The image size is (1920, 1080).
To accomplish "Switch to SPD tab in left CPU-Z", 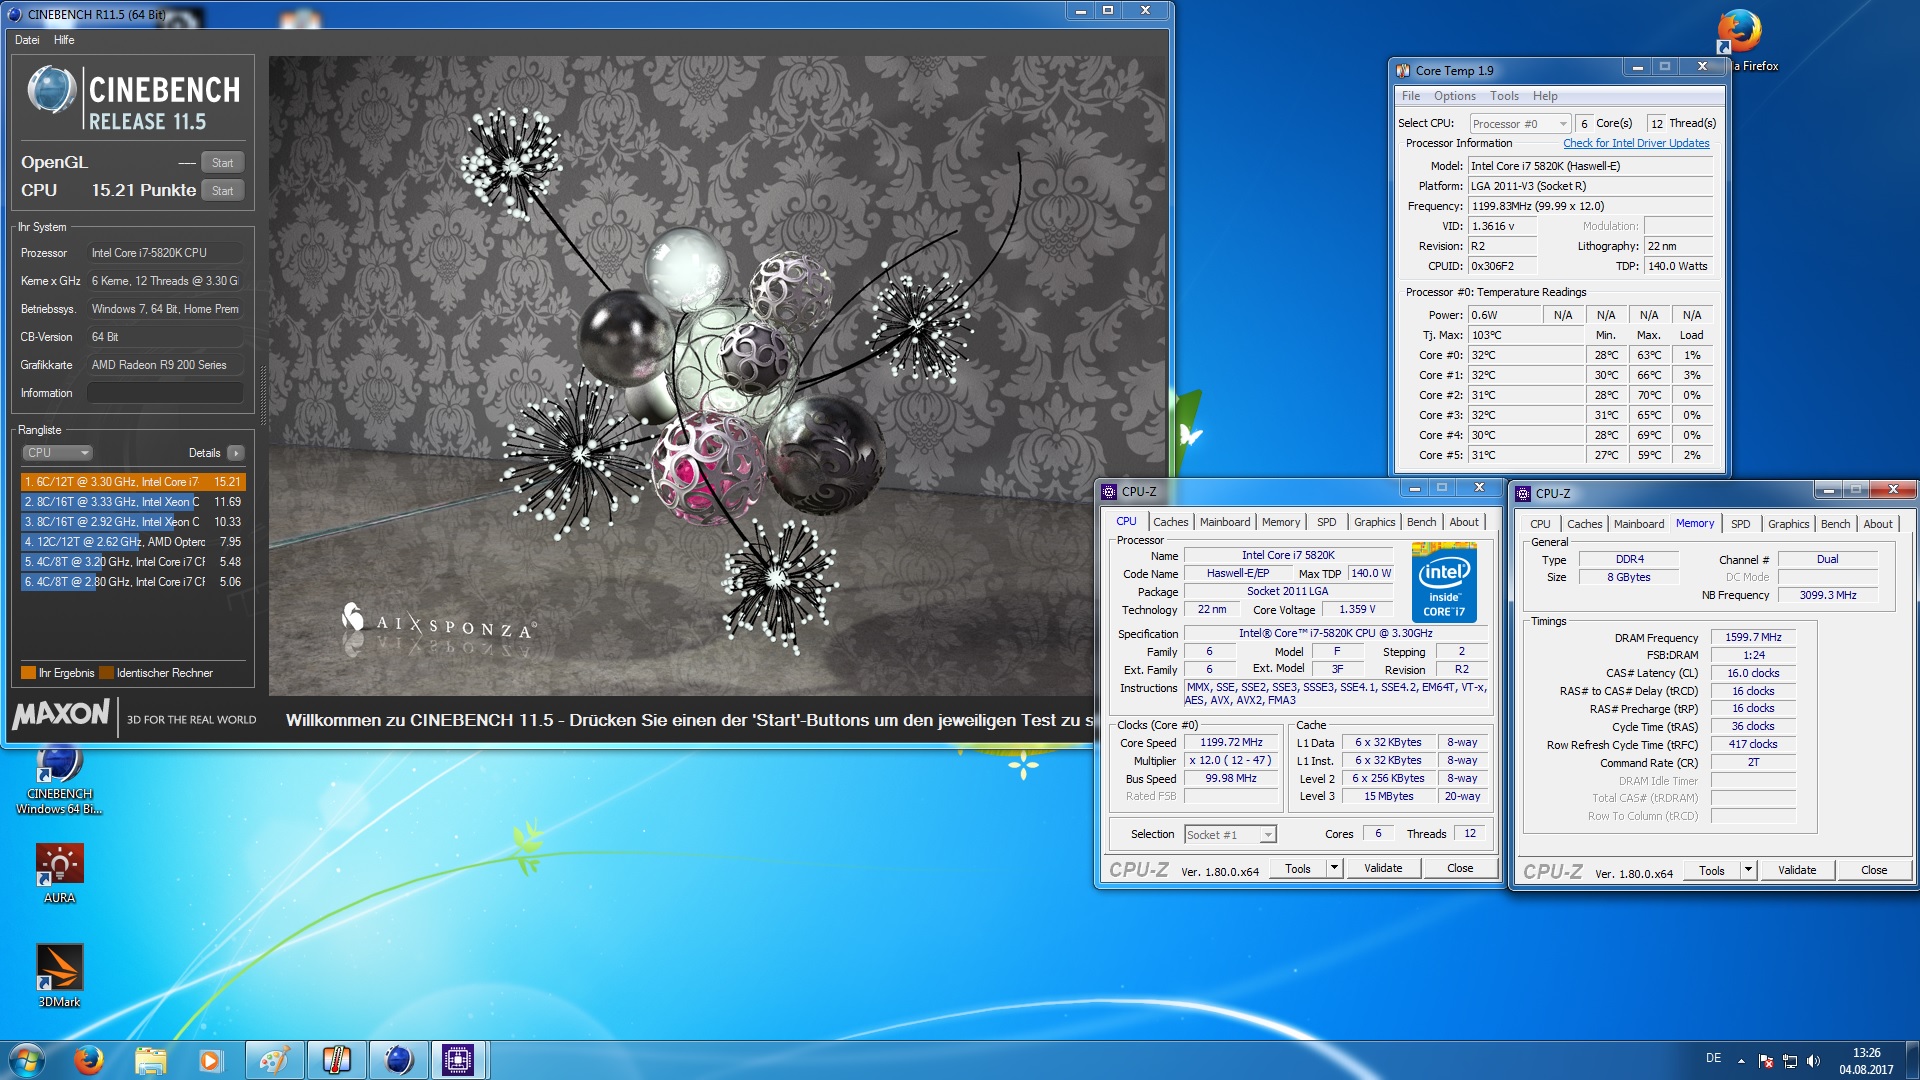I will tap(1326, 522).
